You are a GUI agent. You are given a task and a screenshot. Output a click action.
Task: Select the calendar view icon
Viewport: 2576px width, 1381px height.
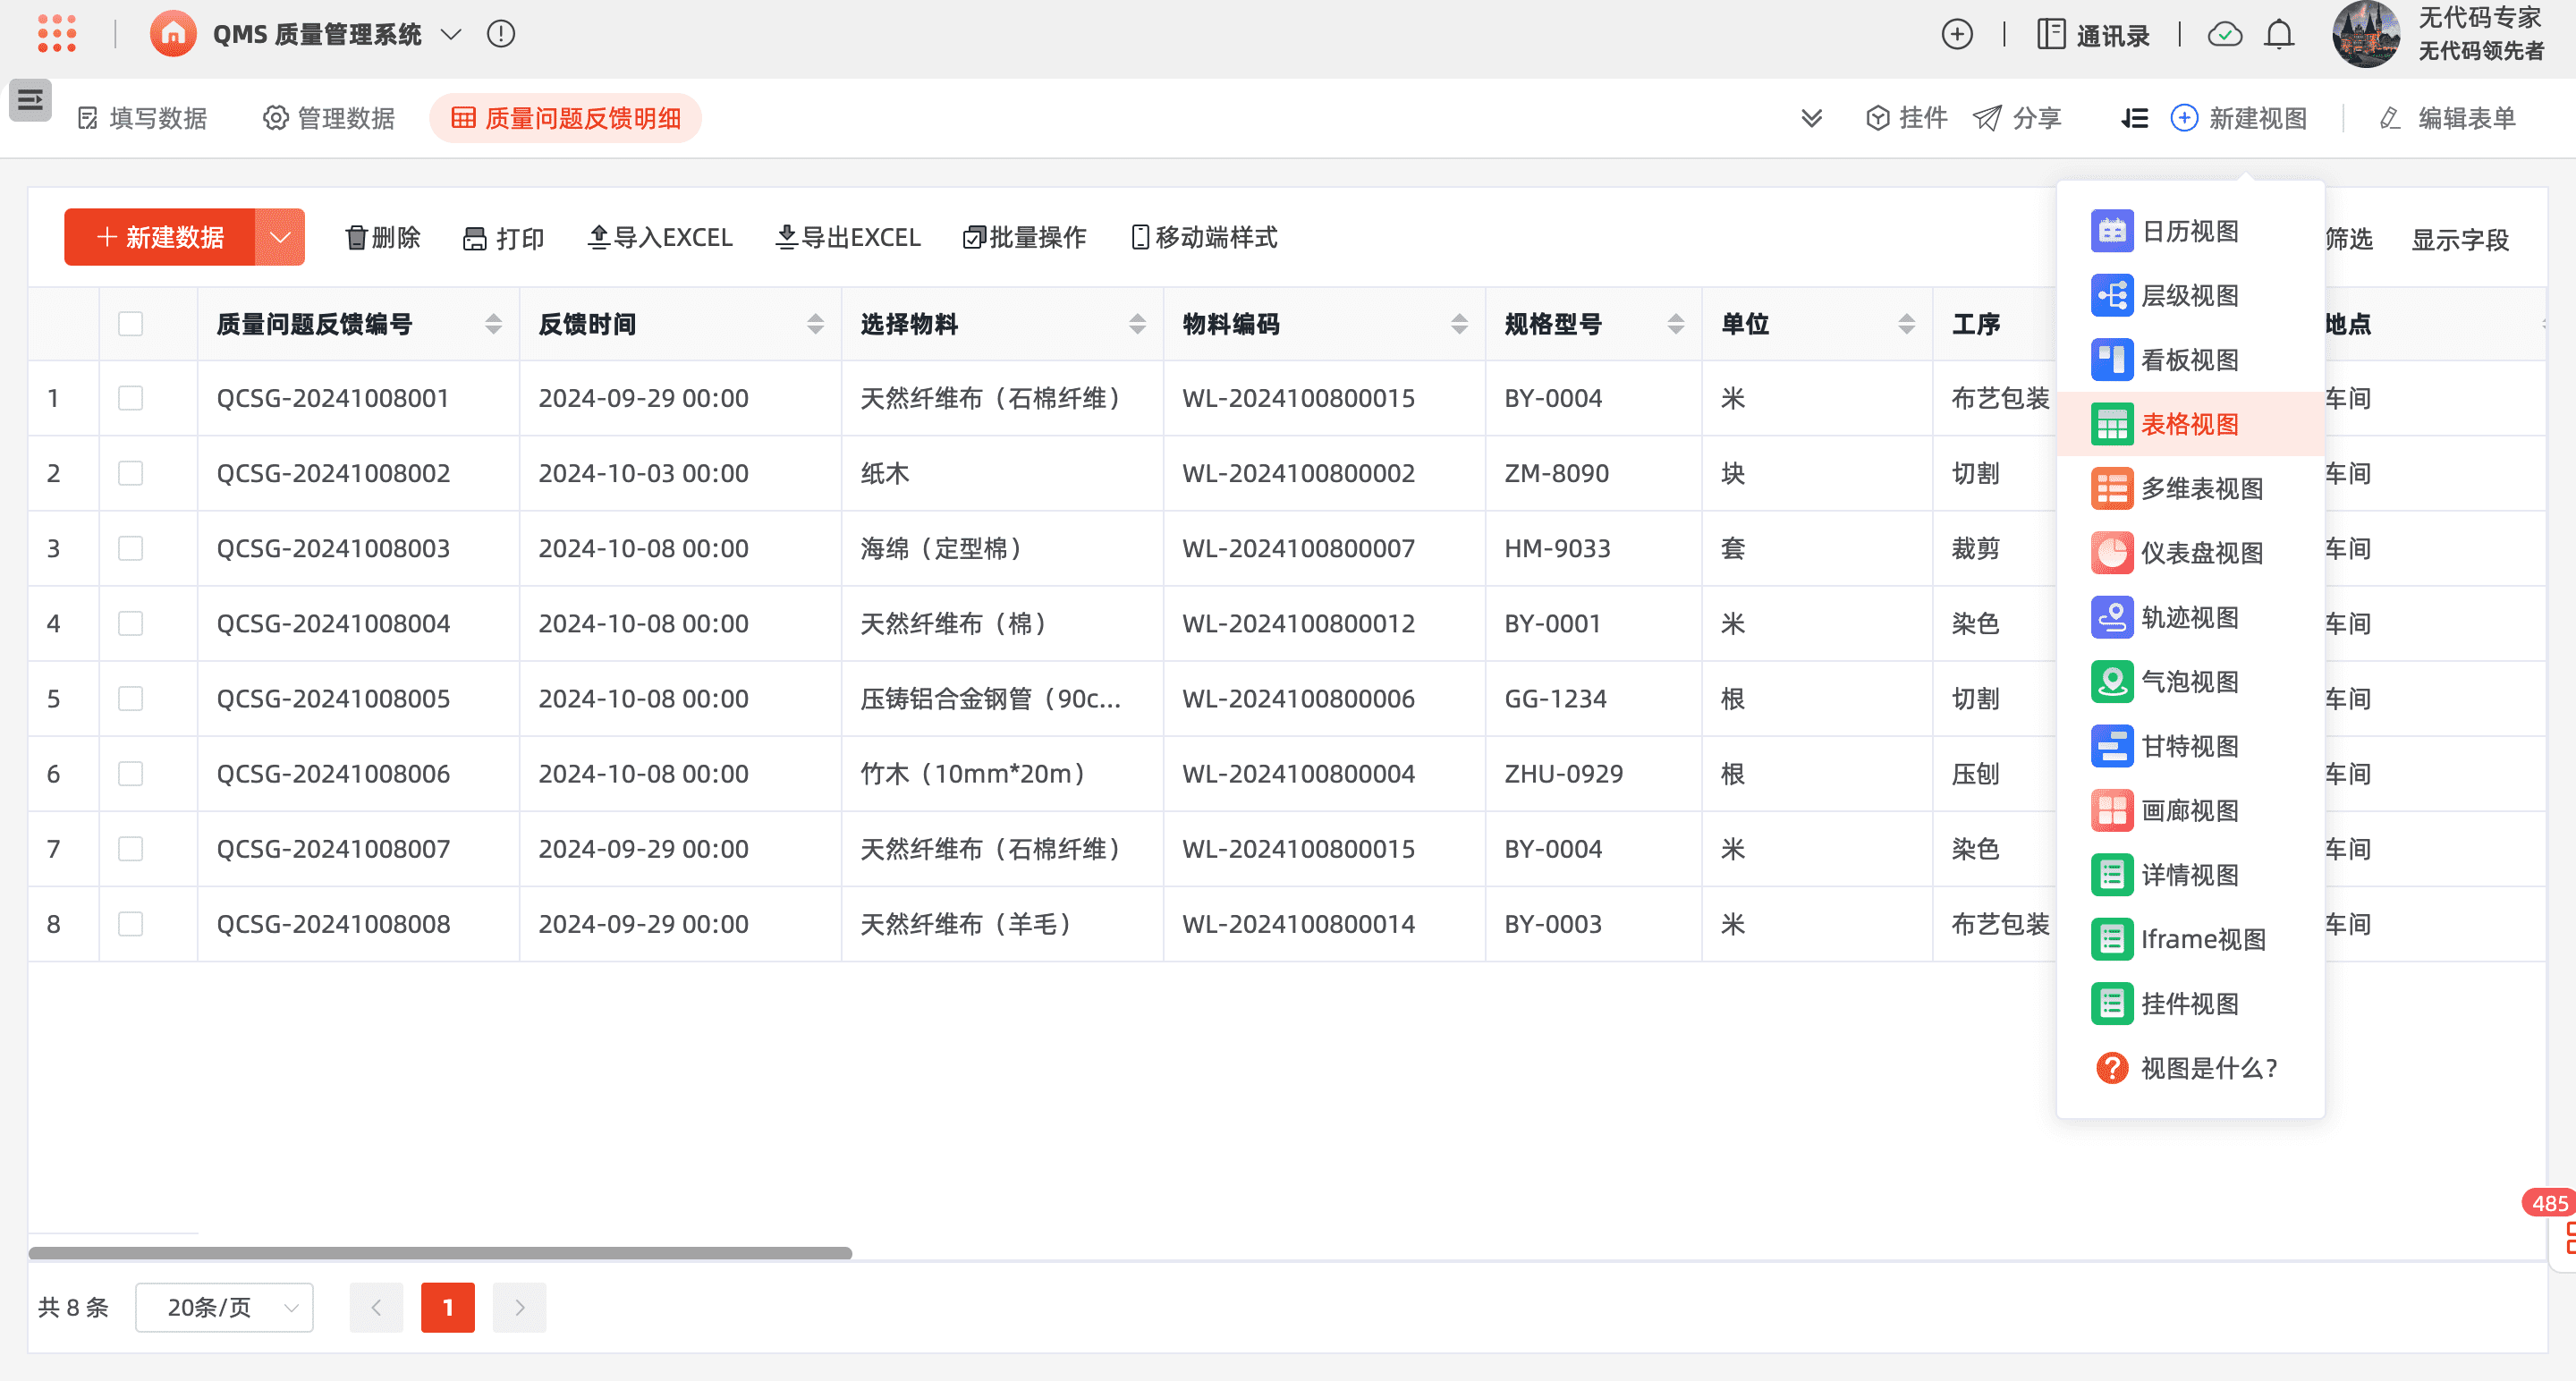(2111, 231)
